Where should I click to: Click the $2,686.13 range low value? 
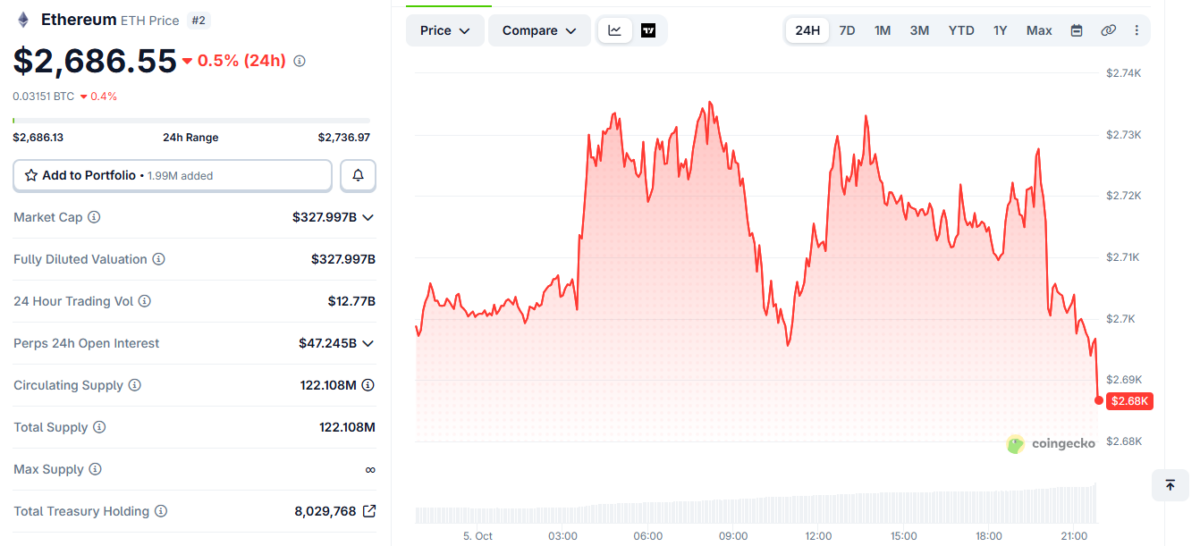point(38,138)
